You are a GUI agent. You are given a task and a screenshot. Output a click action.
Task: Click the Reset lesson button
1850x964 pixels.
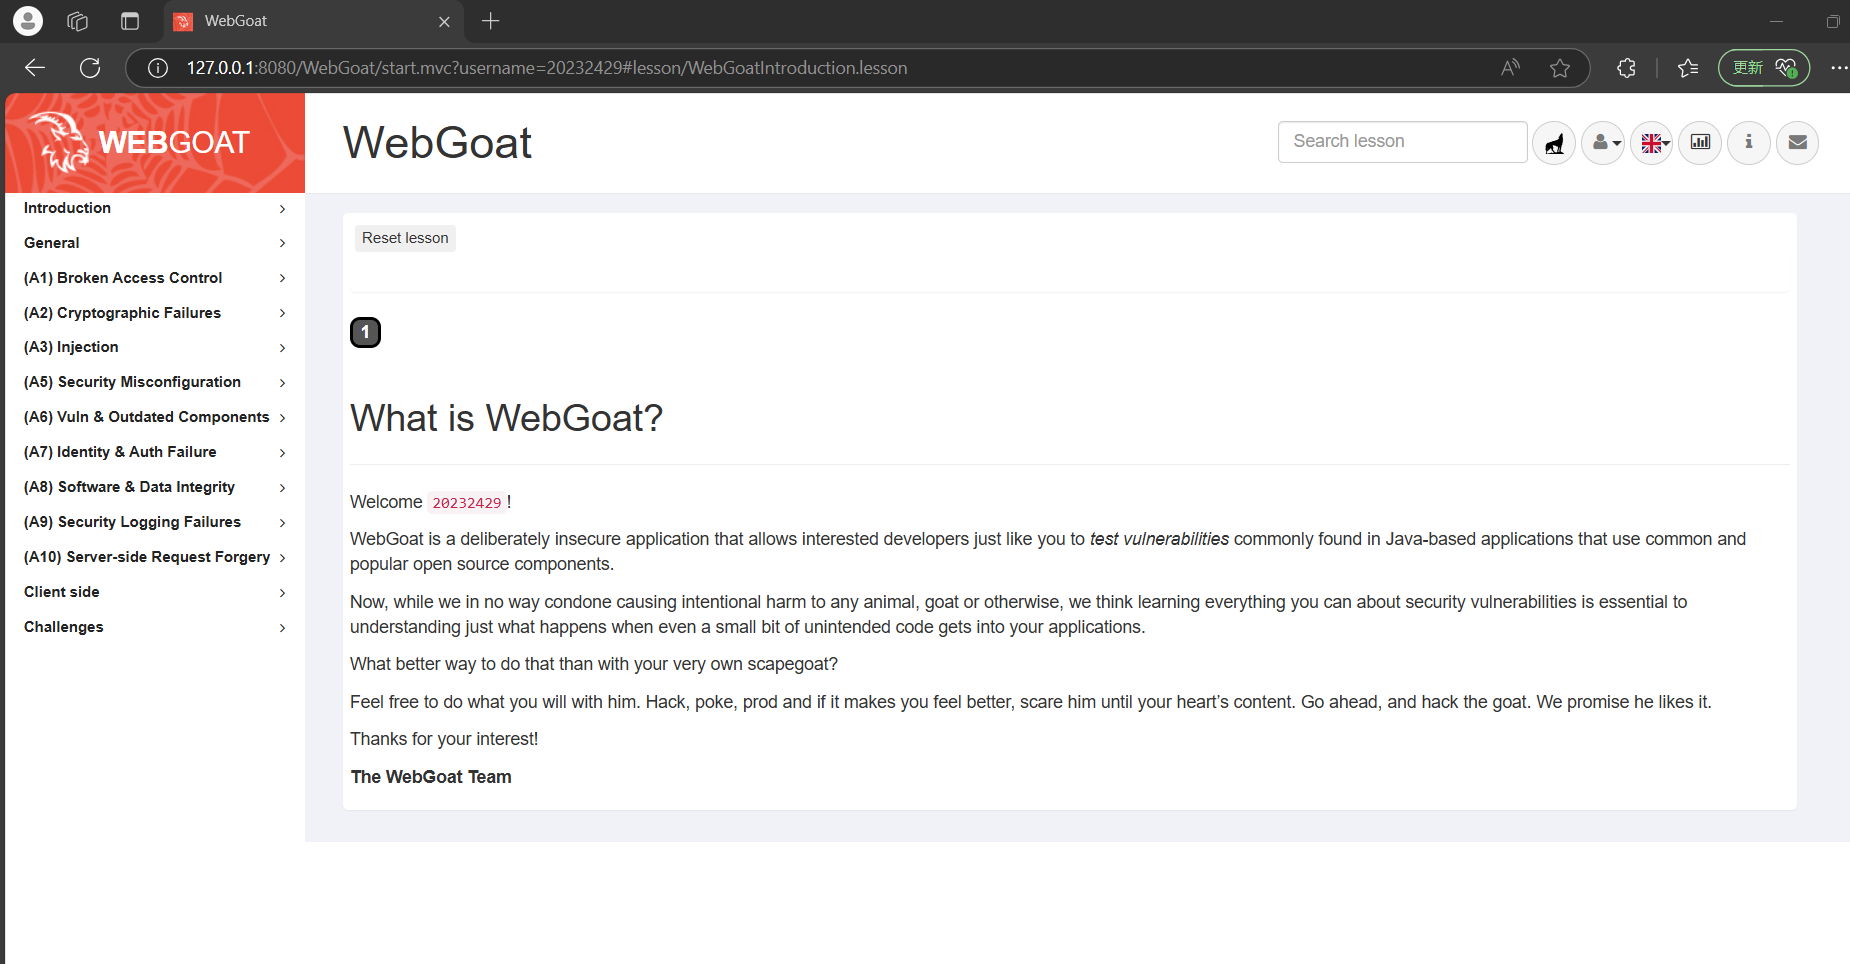coord(405,238)
